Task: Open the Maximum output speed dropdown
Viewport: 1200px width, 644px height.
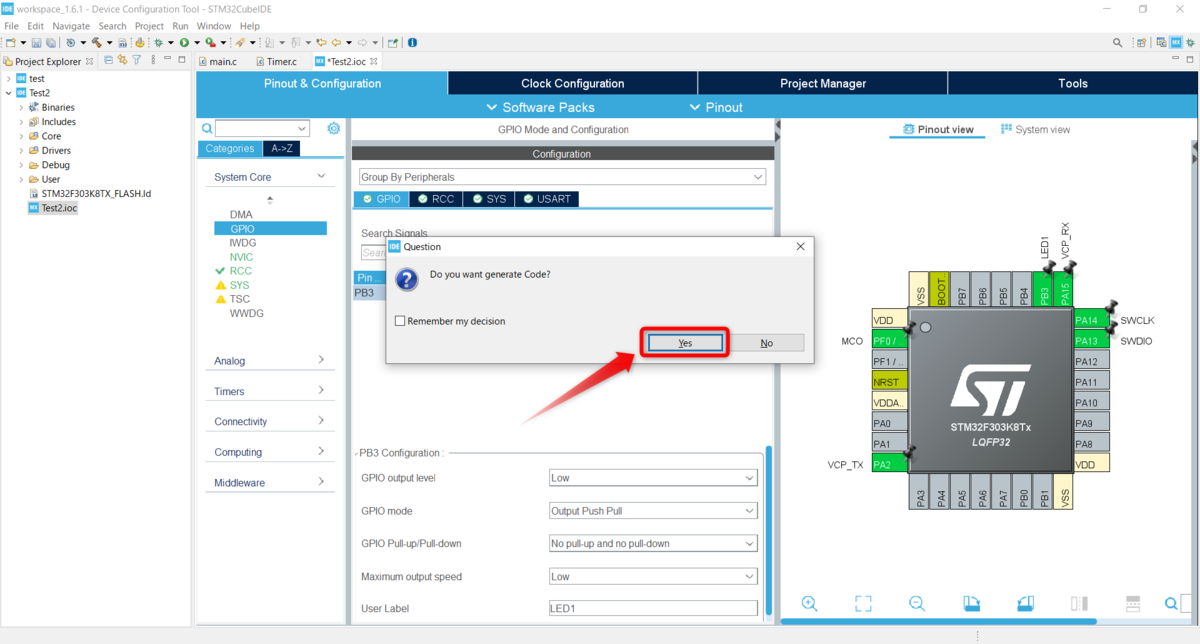Action: [x=653, y=577]
